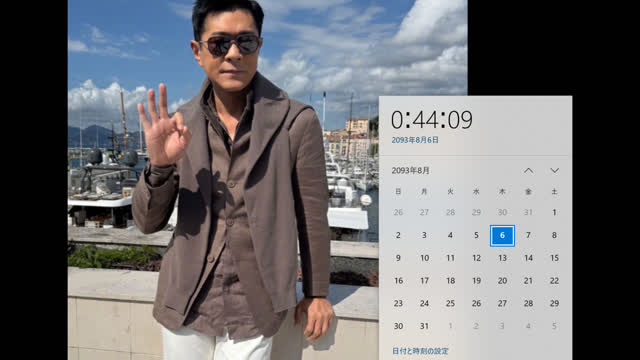Image resolution: width=640 pixels, height=360 pixels.
Task: Click the 2093年8月6日 date link
Action: click(415, 140)
